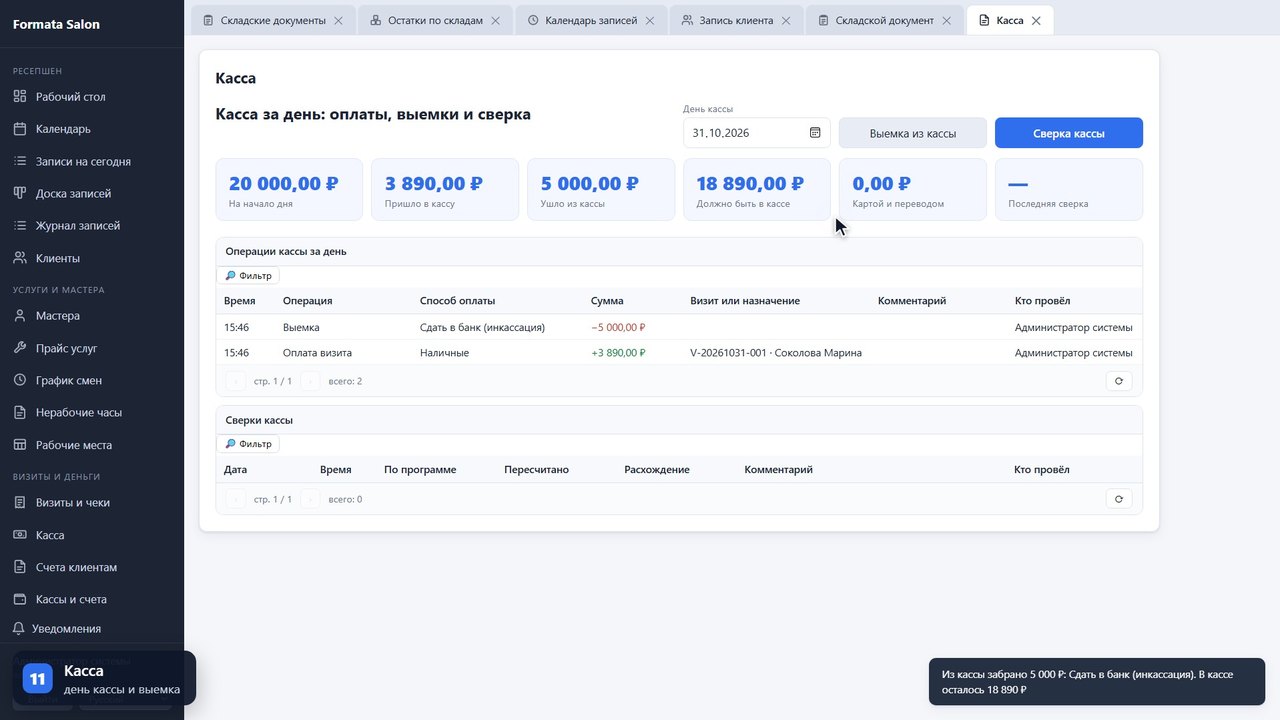This screenshot has width=1280, height=720.
Task: Select the Выемка operation row cell
Action: pos(301,327)
